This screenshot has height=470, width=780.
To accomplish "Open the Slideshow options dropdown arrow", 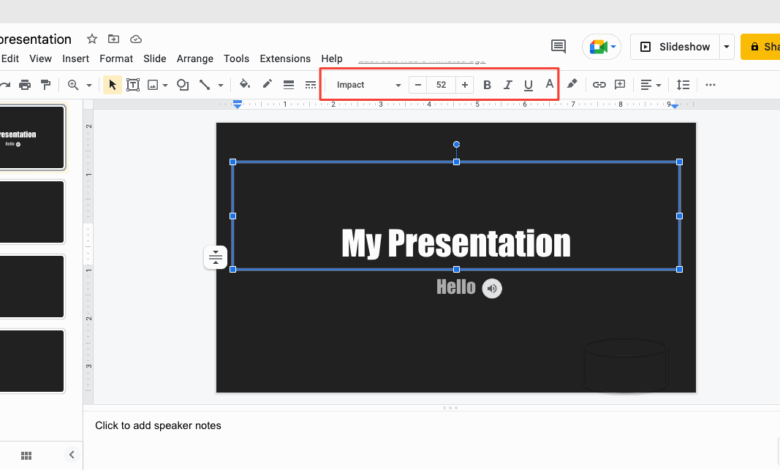I will click(x=726, y=47).
